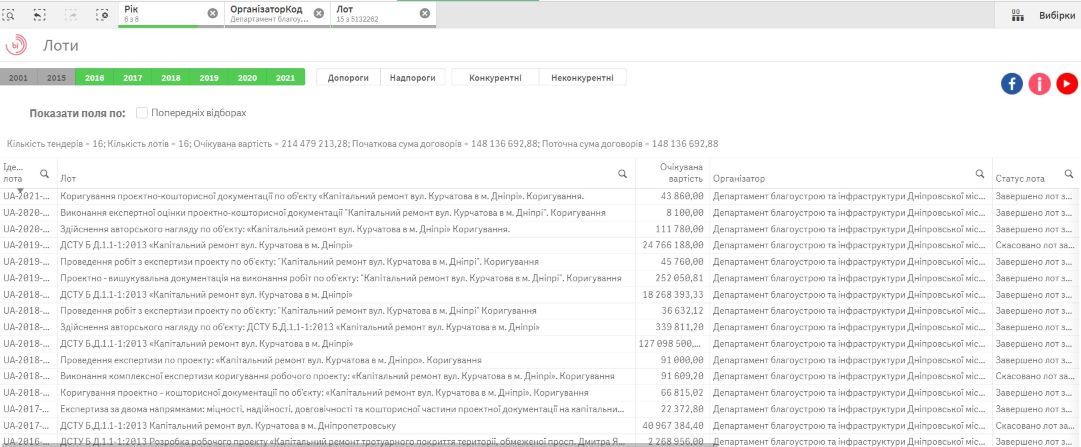Image resolution: width=1081 pixels, height=447 pixels.
Task: Click the Лоти sheet title
Action: click(61, 46)
